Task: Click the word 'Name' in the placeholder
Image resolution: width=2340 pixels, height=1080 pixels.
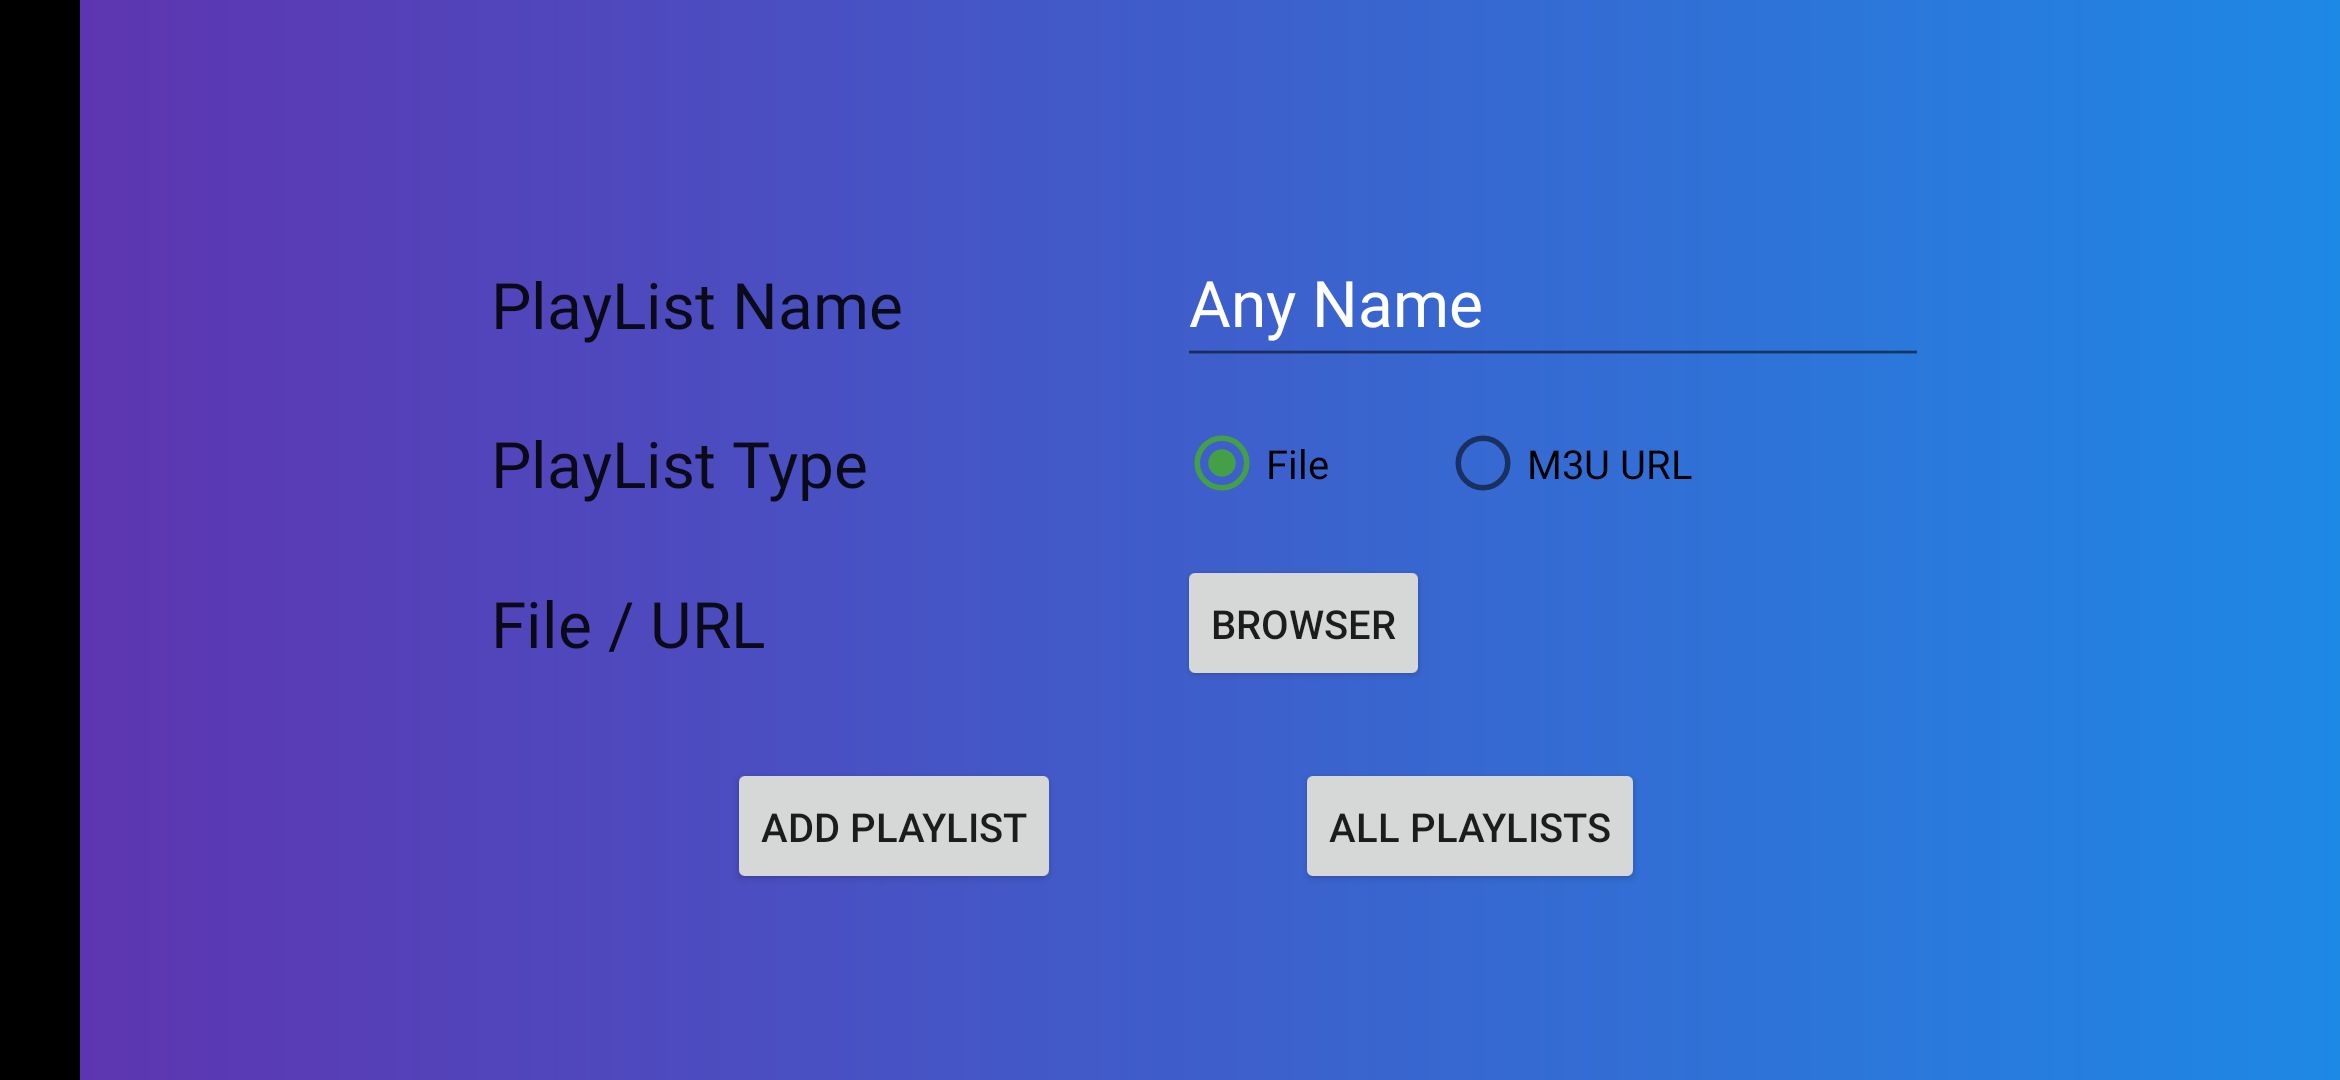Action: pos(1397,306)
